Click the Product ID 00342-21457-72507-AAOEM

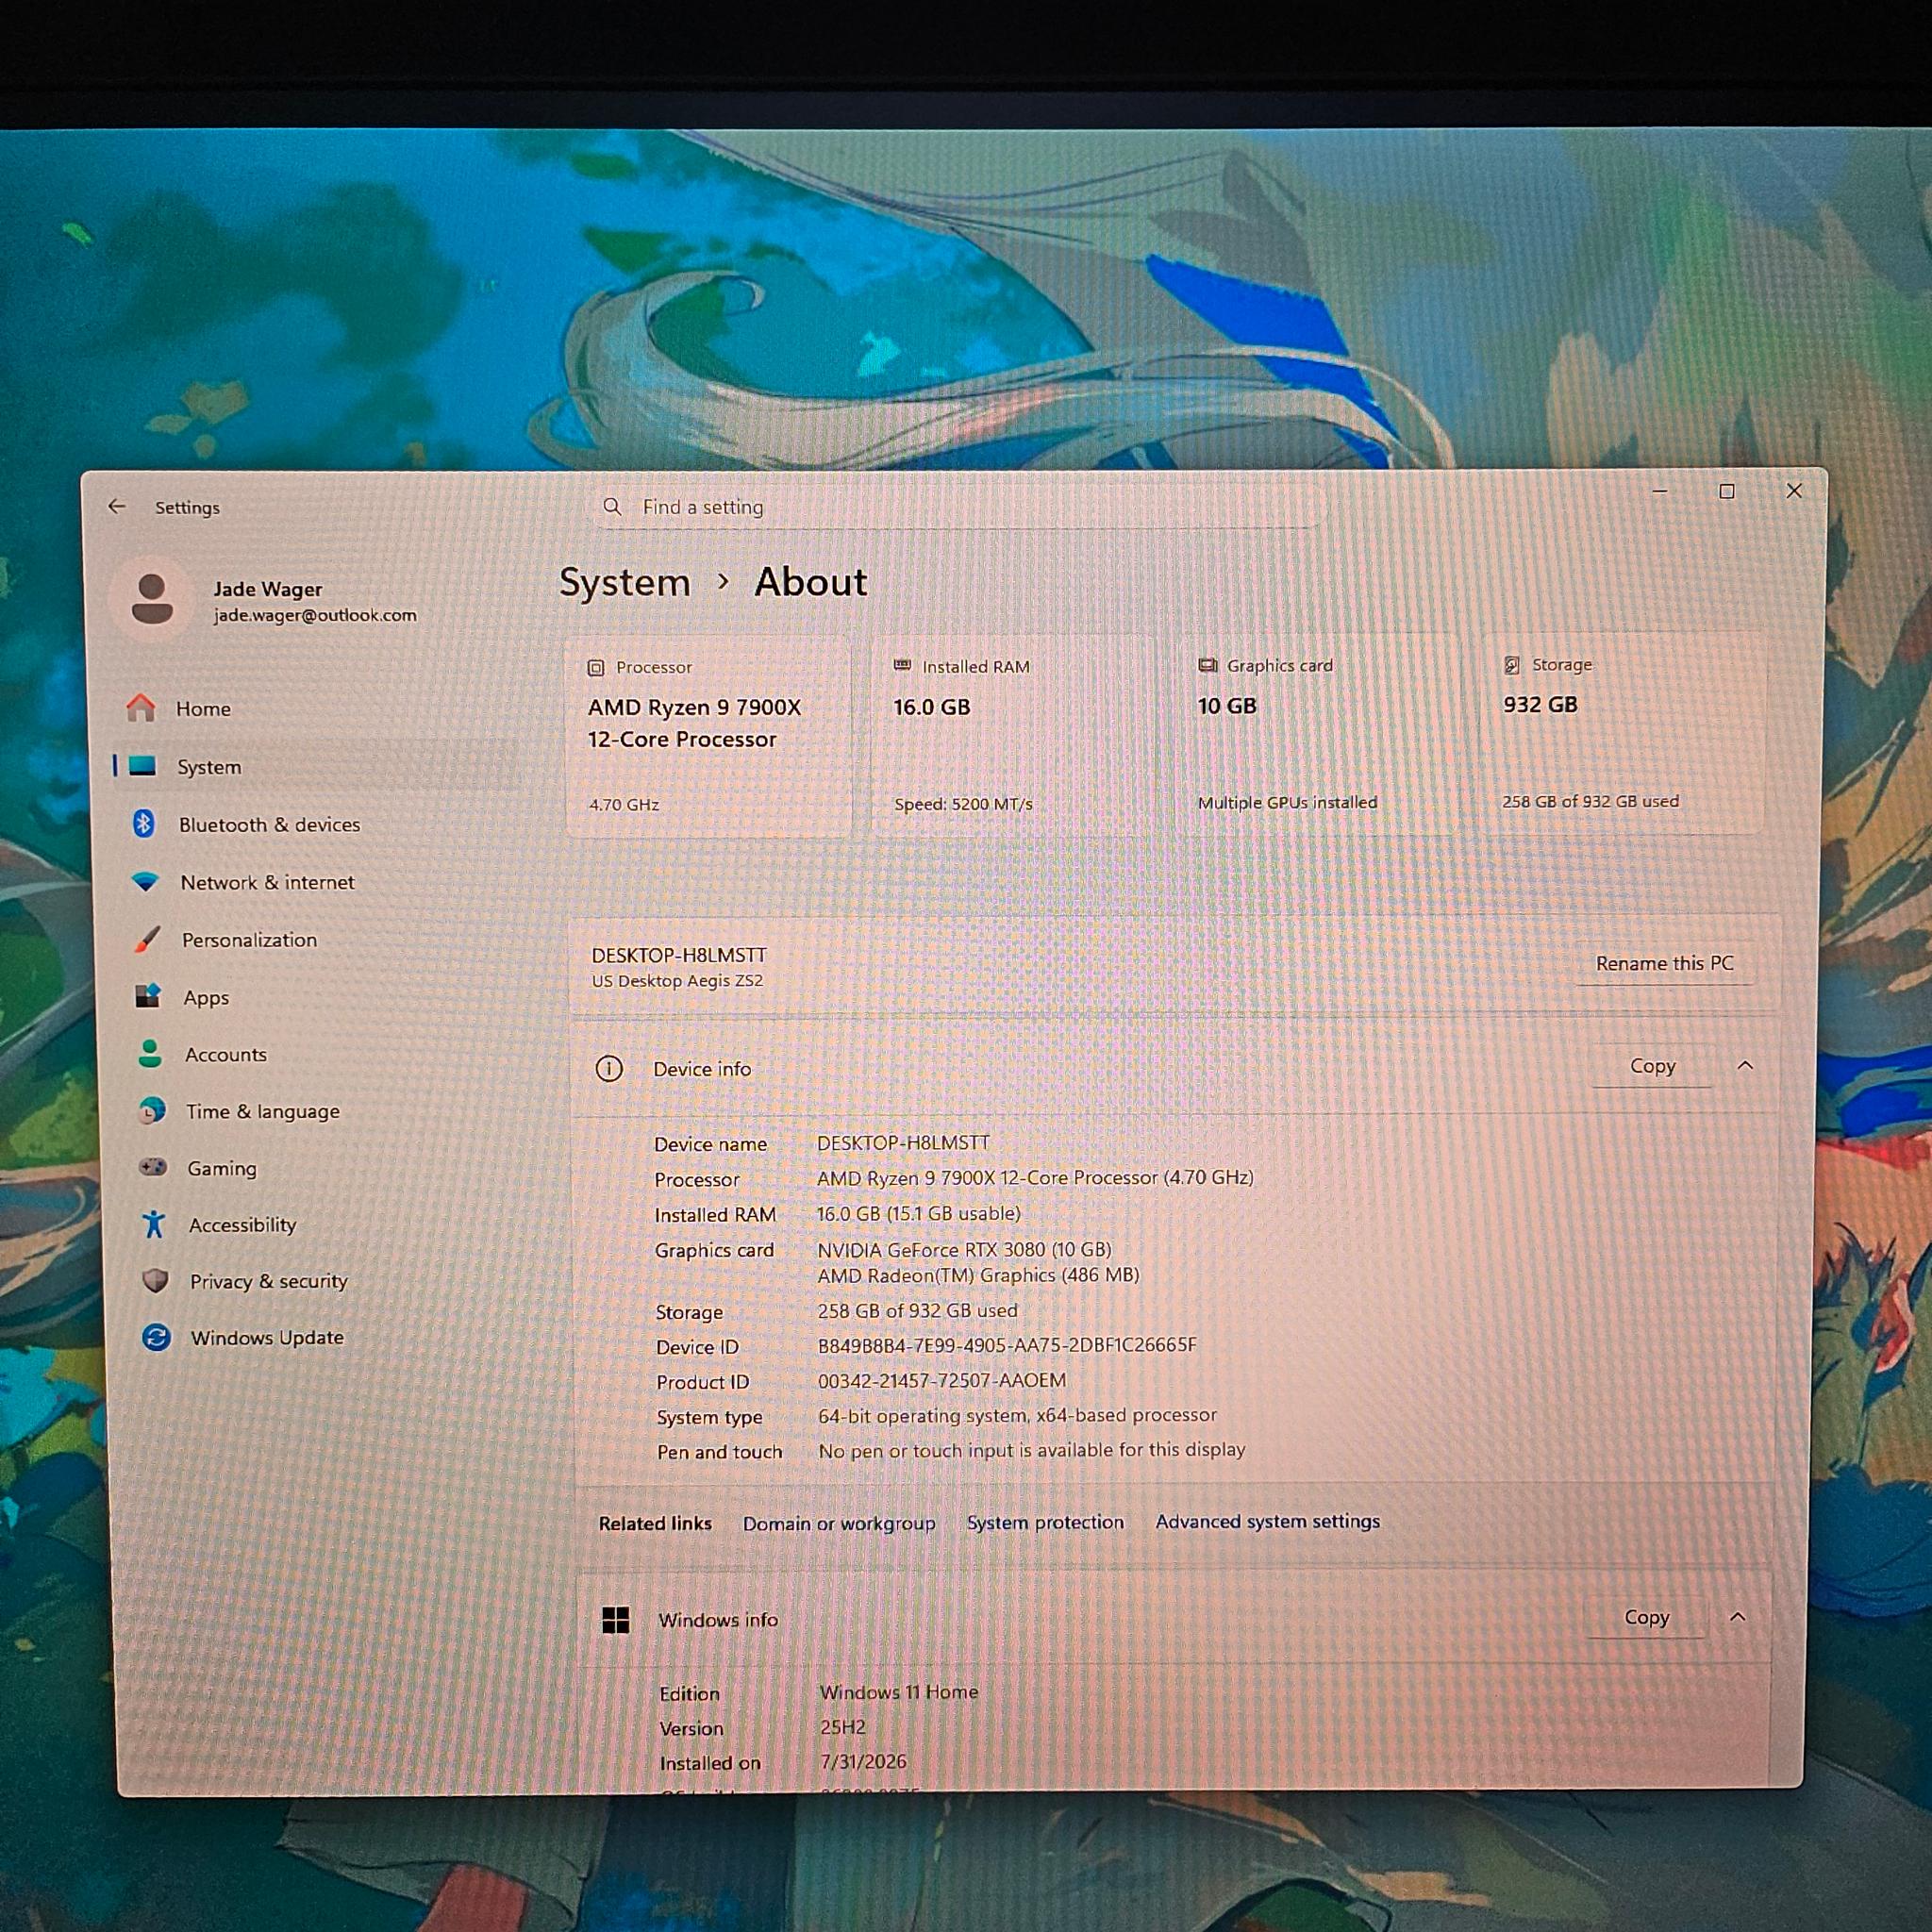click(942, 1380)
